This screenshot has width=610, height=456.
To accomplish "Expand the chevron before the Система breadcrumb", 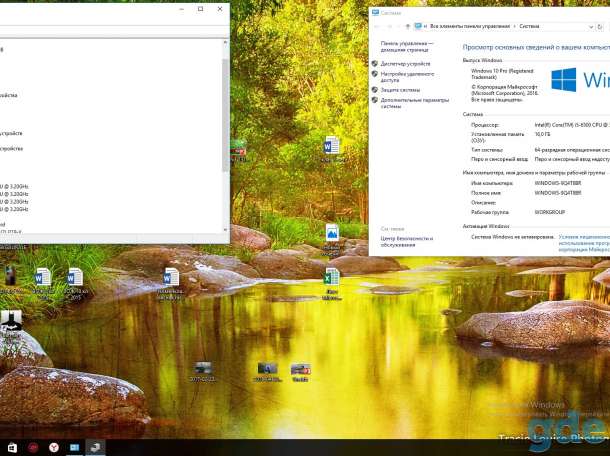I will point(515,26).
